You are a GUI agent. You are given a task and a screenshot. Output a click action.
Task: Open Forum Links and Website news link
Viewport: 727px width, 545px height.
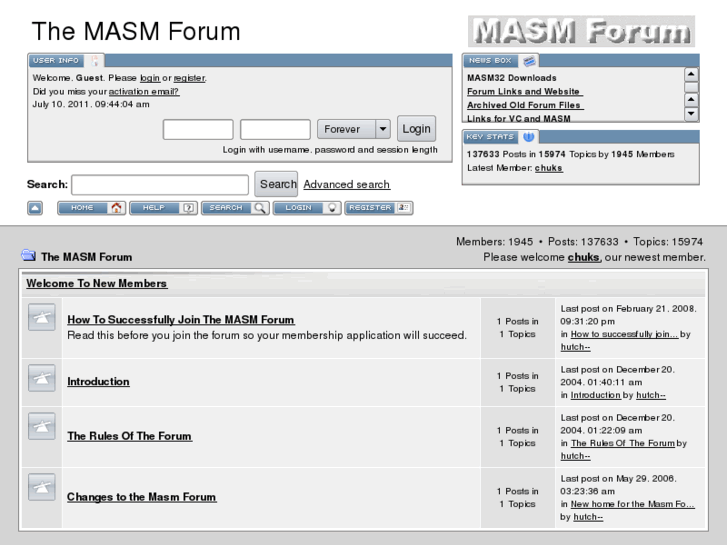(x=524, y=91)
